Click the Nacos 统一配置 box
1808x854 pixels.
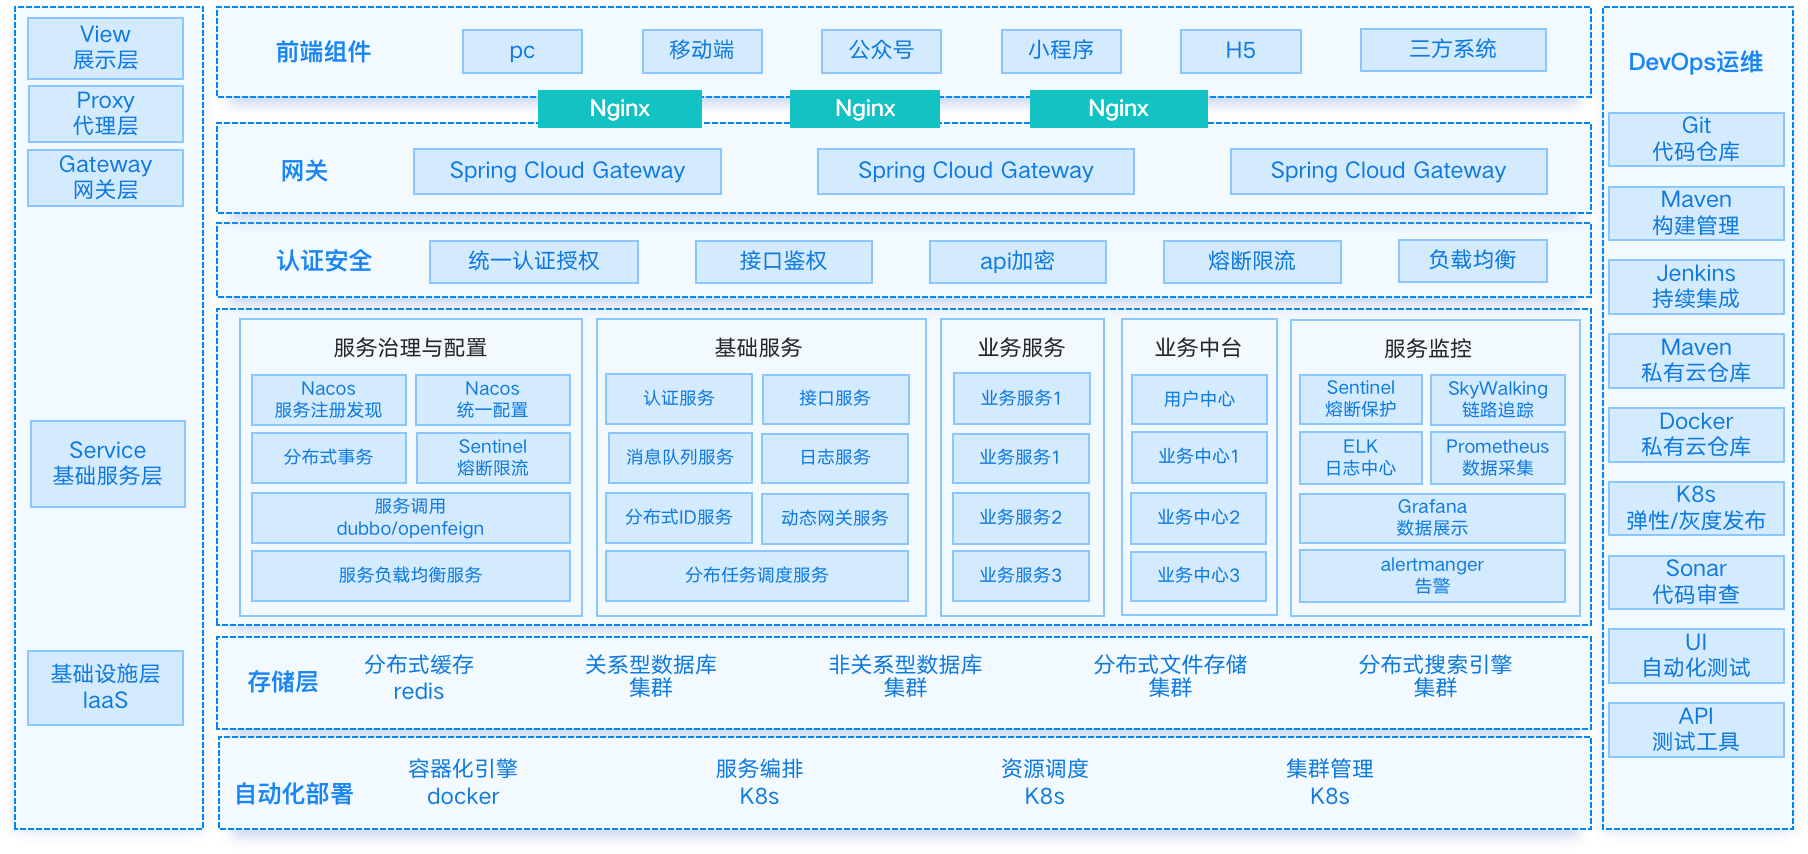[493, 400]
